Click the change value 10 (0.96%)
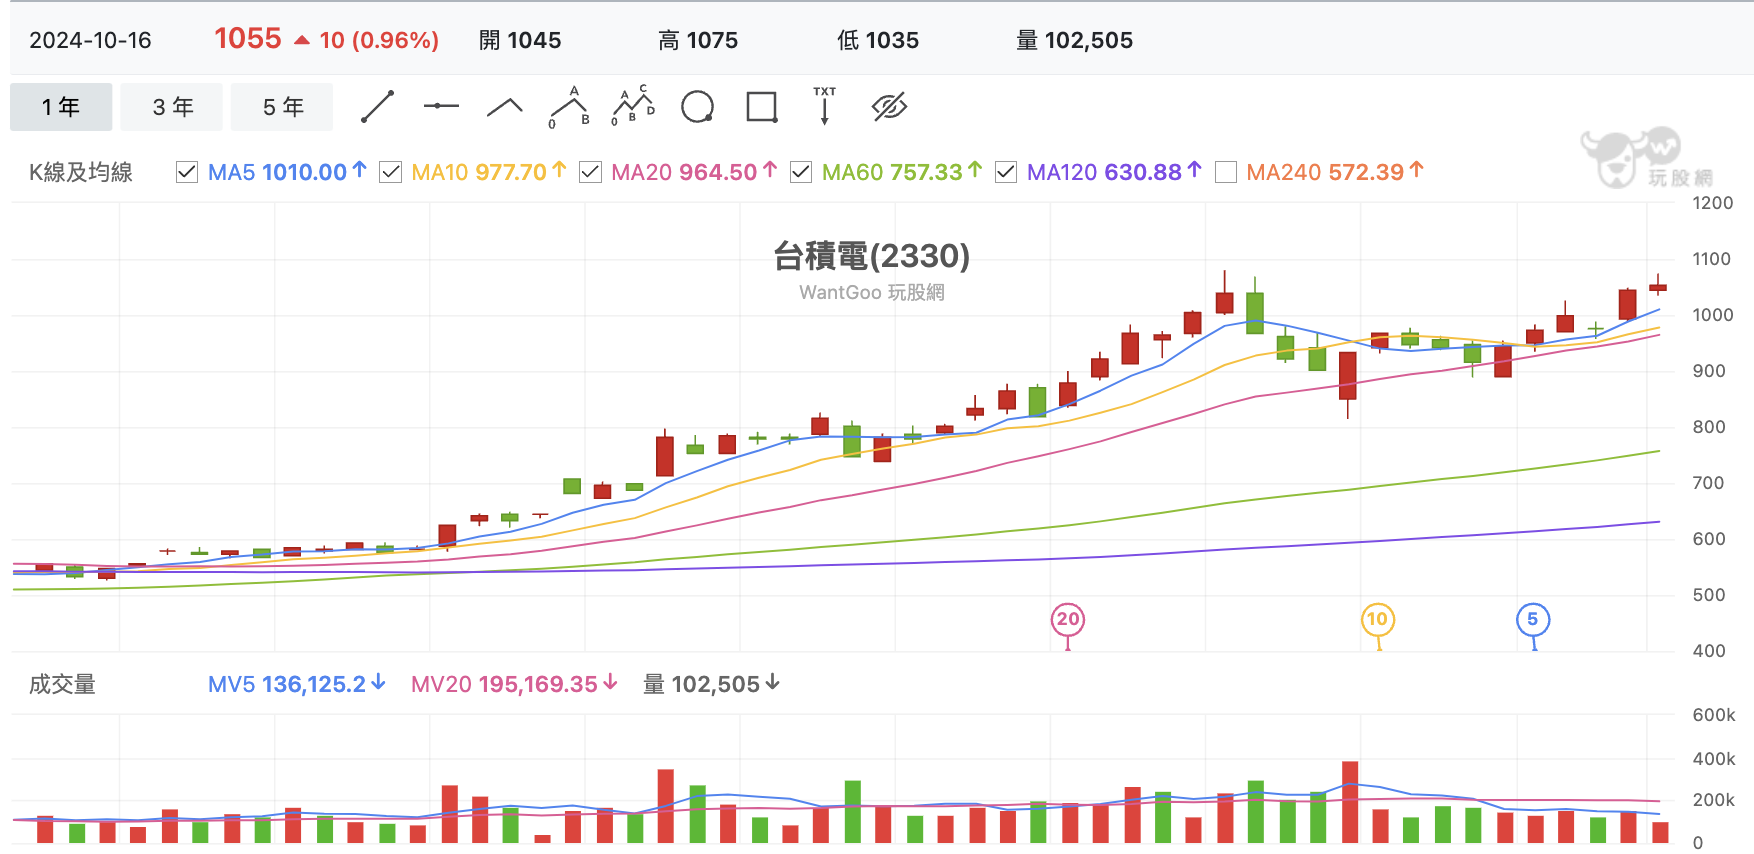Screen dimensions: 1754x854 379,40
